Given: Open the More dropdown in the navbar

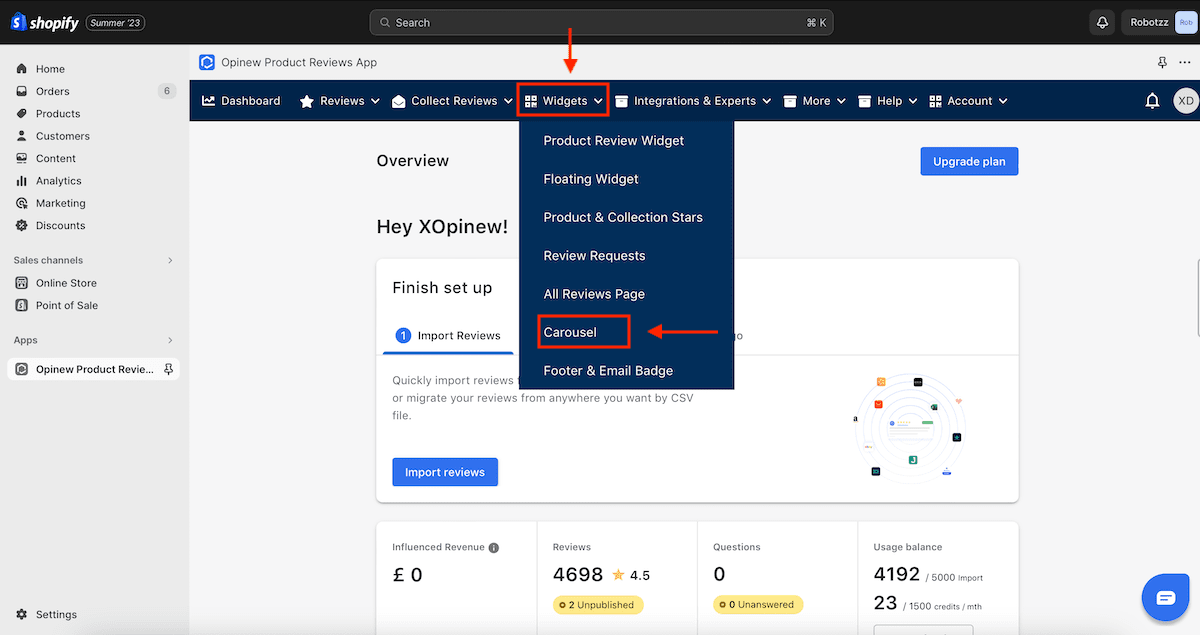Looking at the screenshot, I should (814, 100).
